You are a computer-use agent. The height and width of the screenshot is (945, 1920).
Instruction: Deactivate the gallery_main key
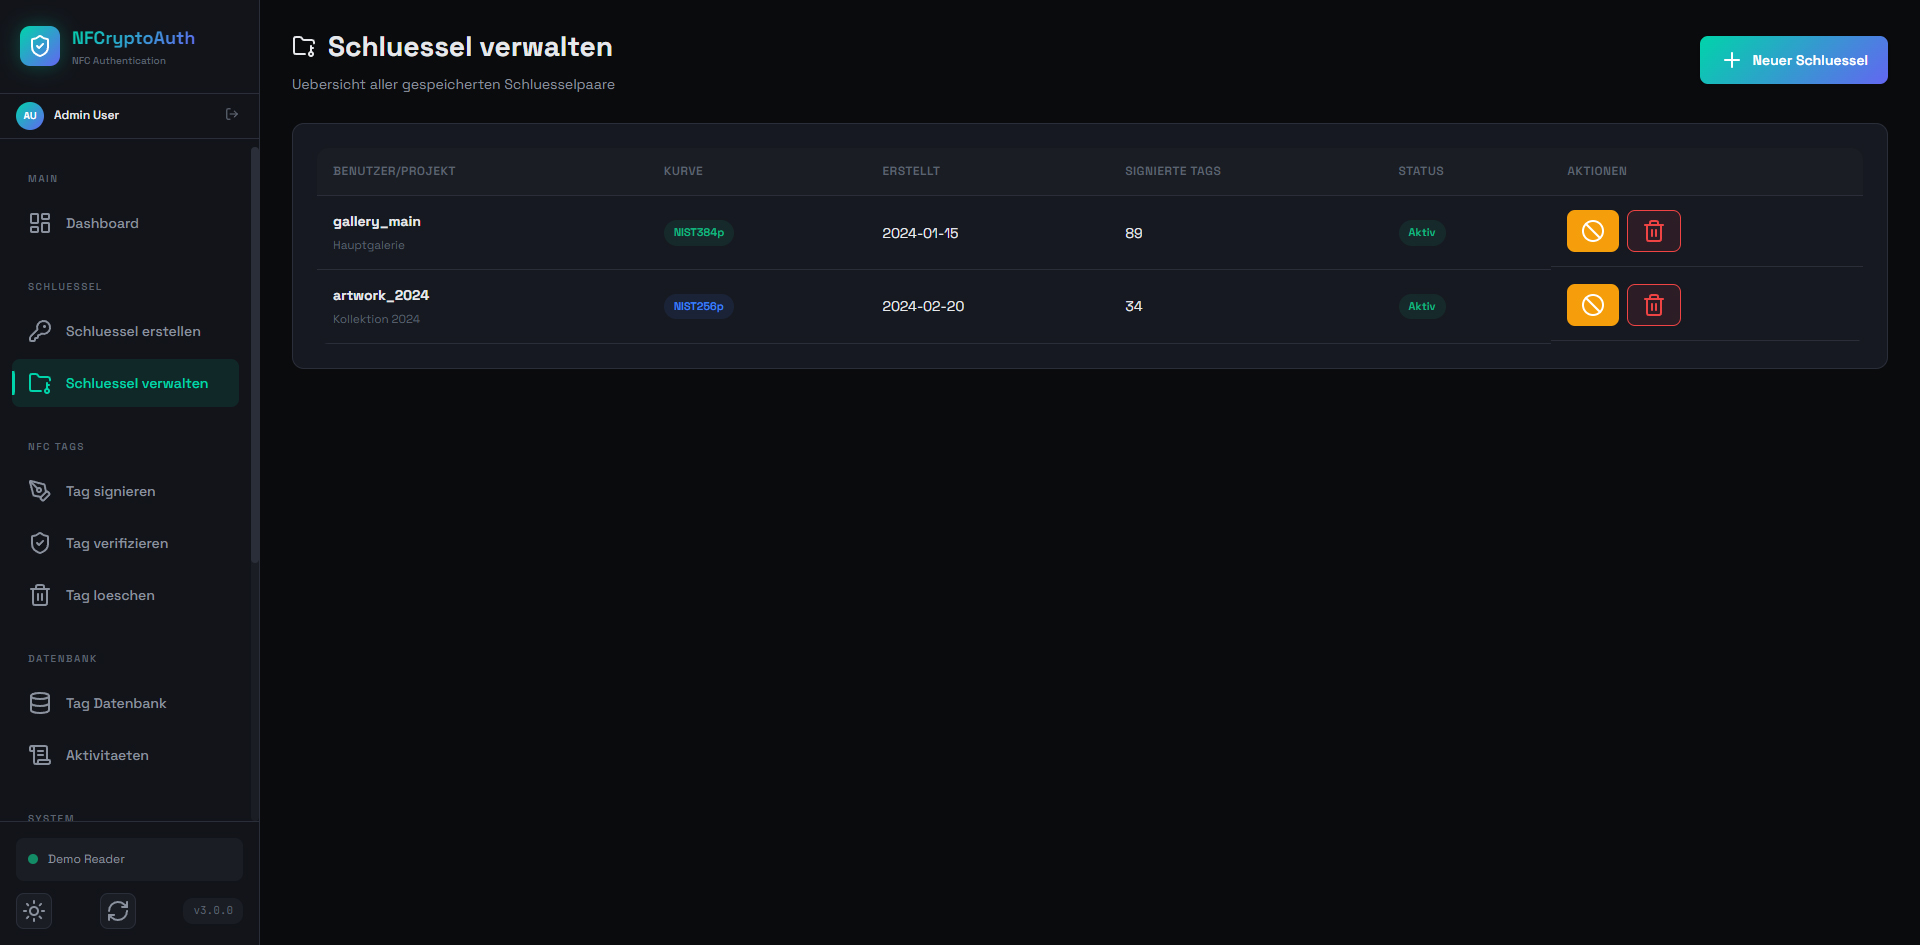click(1592, 232)
